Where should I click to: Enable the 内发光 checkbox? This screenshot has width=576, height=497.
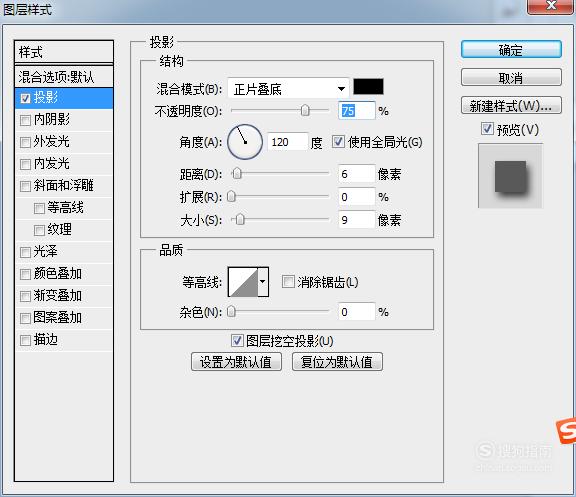25,164
